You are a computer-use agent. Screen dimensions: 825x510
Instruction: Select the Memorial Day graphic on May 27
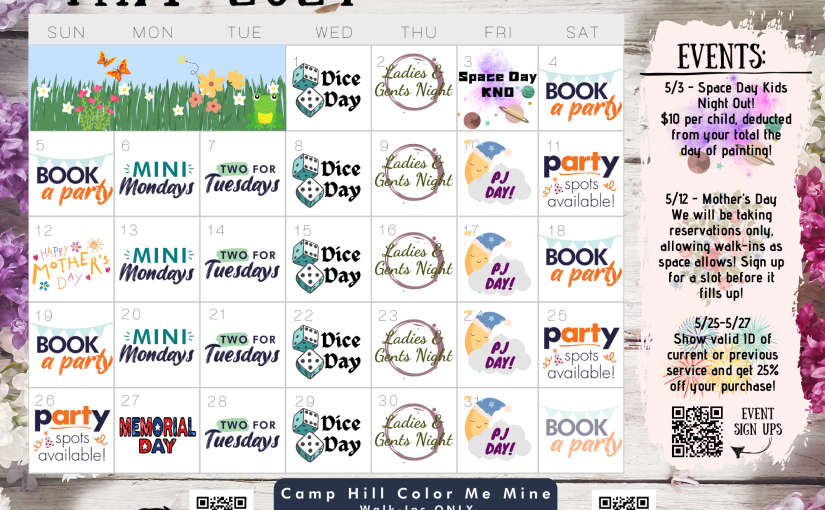157,435
